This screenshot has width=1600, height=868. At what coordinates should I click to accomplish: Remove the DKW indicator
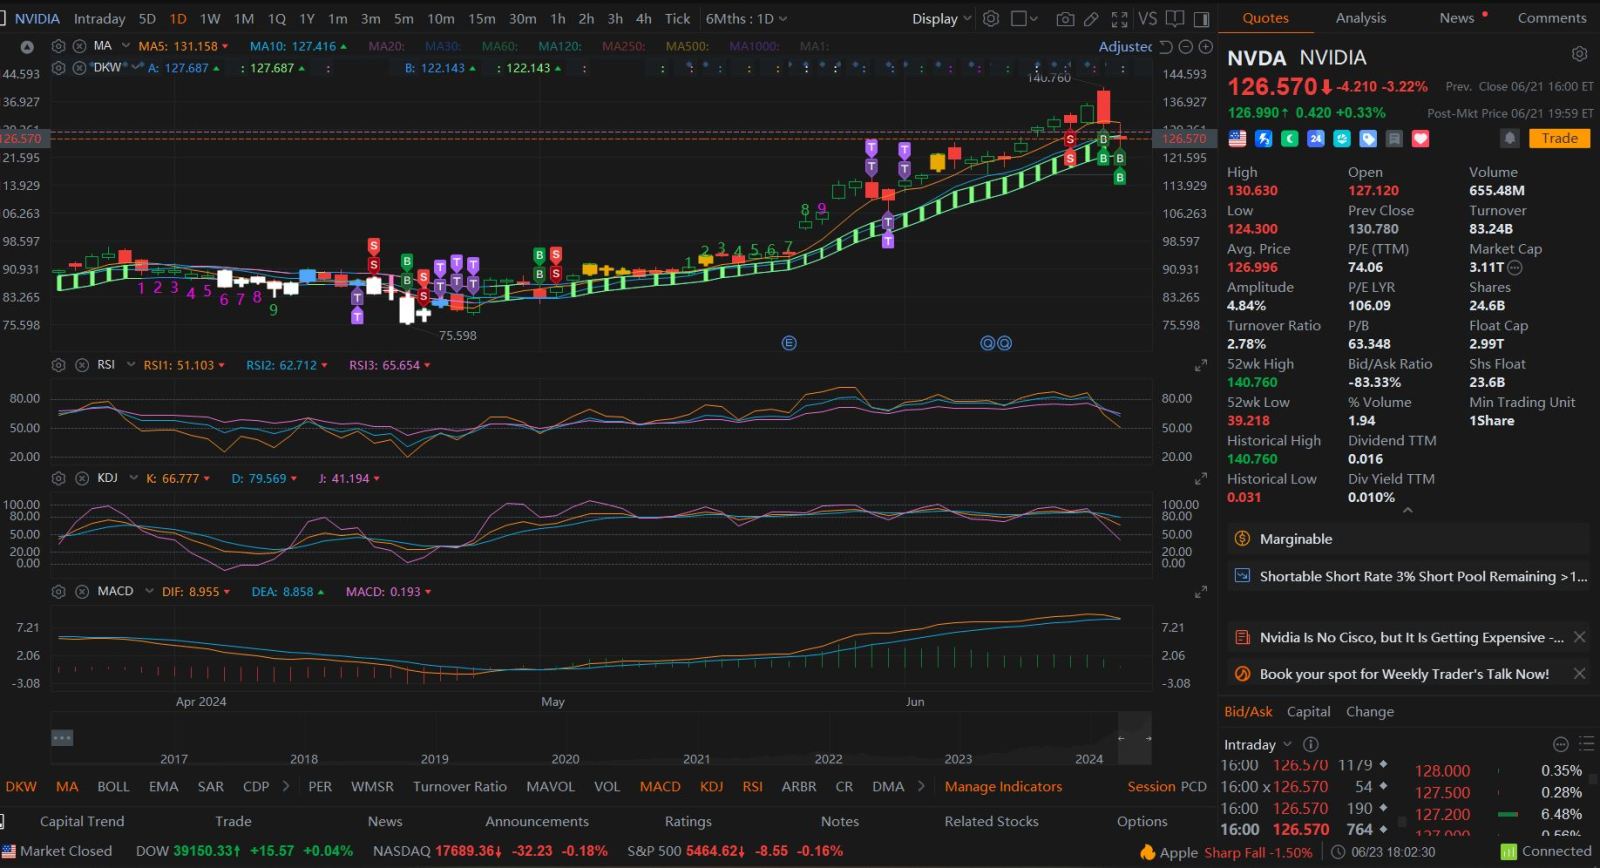(x=78, y=67)
